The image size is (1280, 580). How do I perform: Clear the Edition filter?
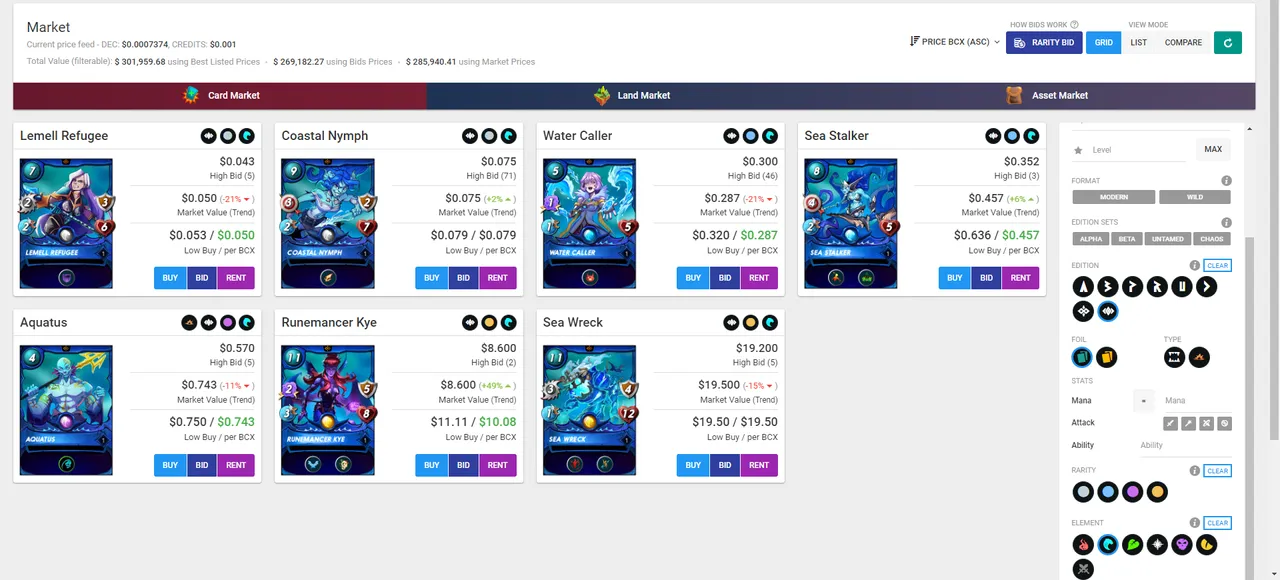coord(1217,265)
